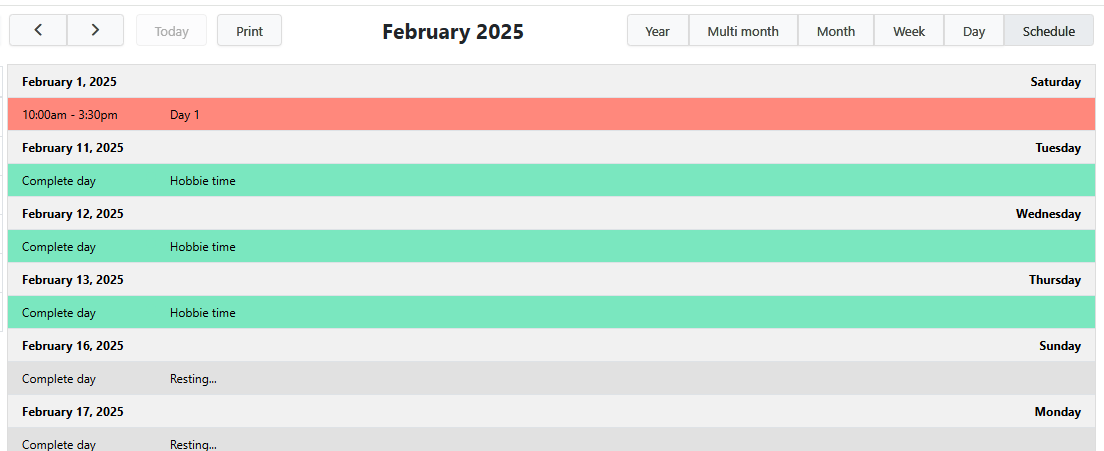Open Hobbie time event on February 12
Viewport: 1104px width, 451px height.
tap(203, 247)
